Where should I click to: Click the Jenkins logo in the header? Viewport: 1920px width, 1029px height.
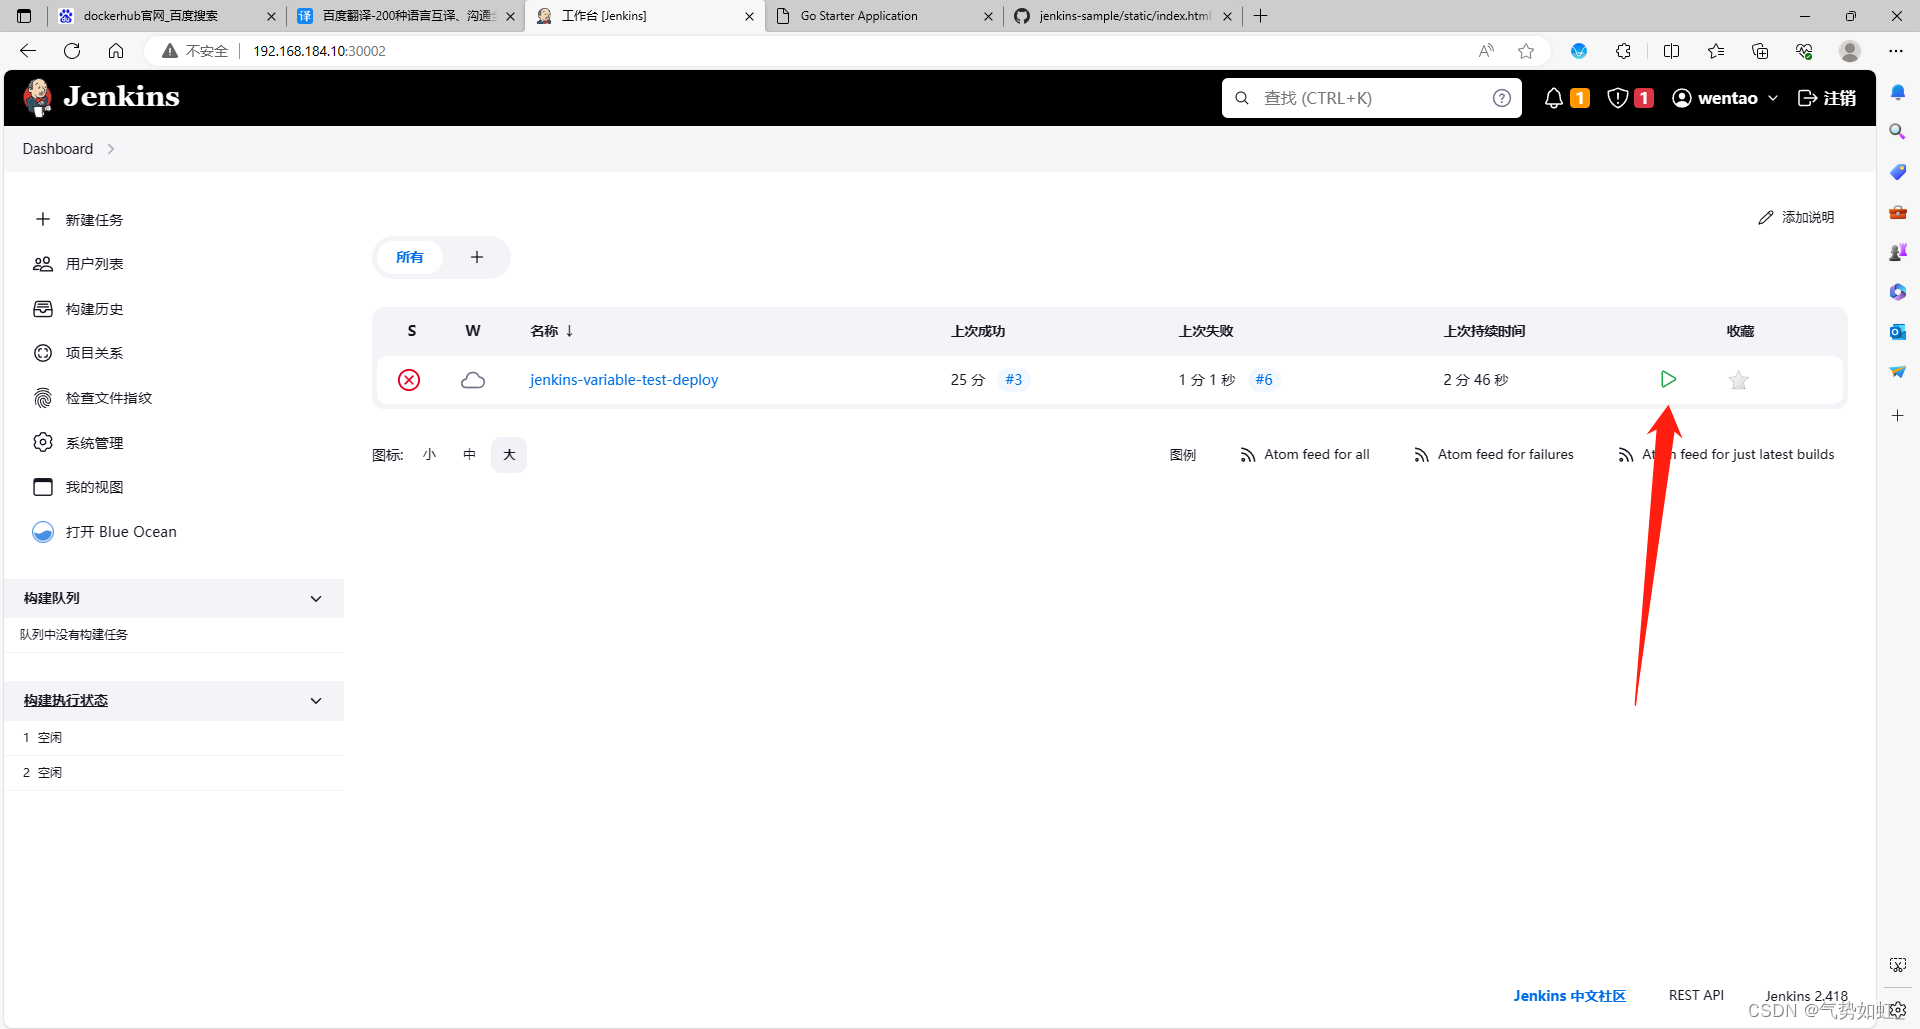(x=101, y=97)
